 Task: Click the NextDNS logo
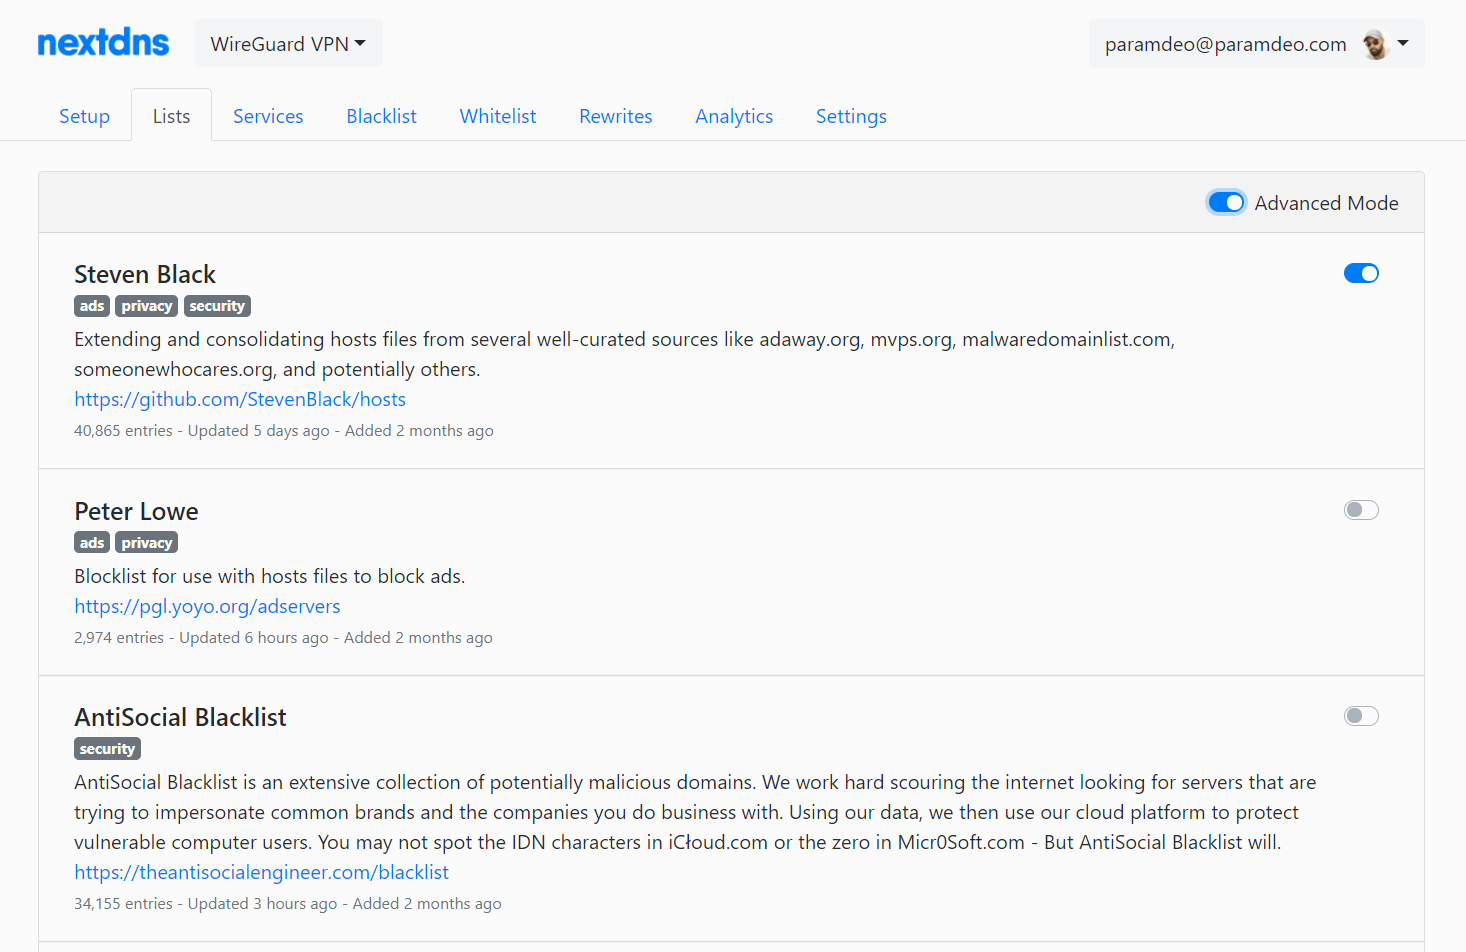pyautogui.click(x=103, y=43)
